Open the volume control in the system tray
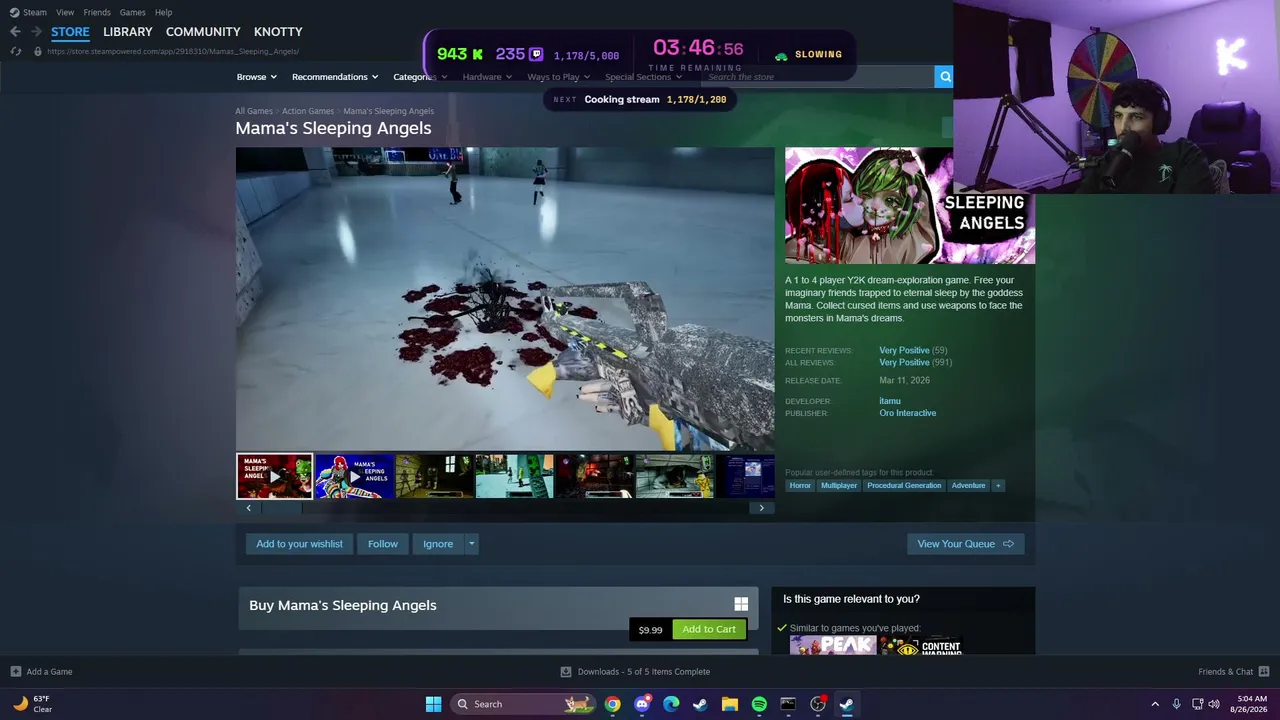 (x=1214, y=704)
